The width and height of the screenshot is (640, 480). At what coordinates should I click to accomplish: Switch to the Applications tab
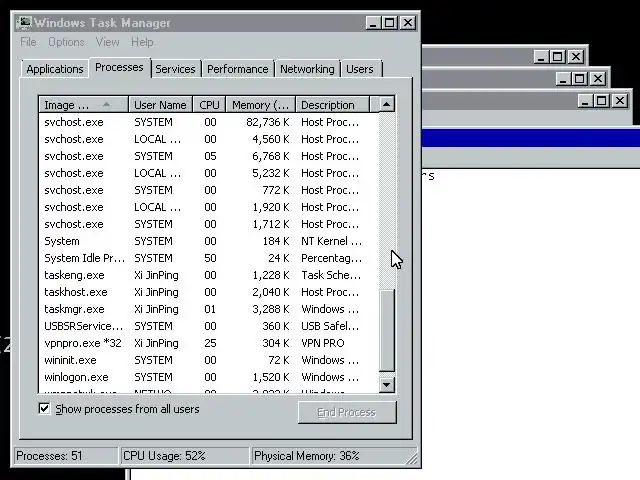point(55,69)
